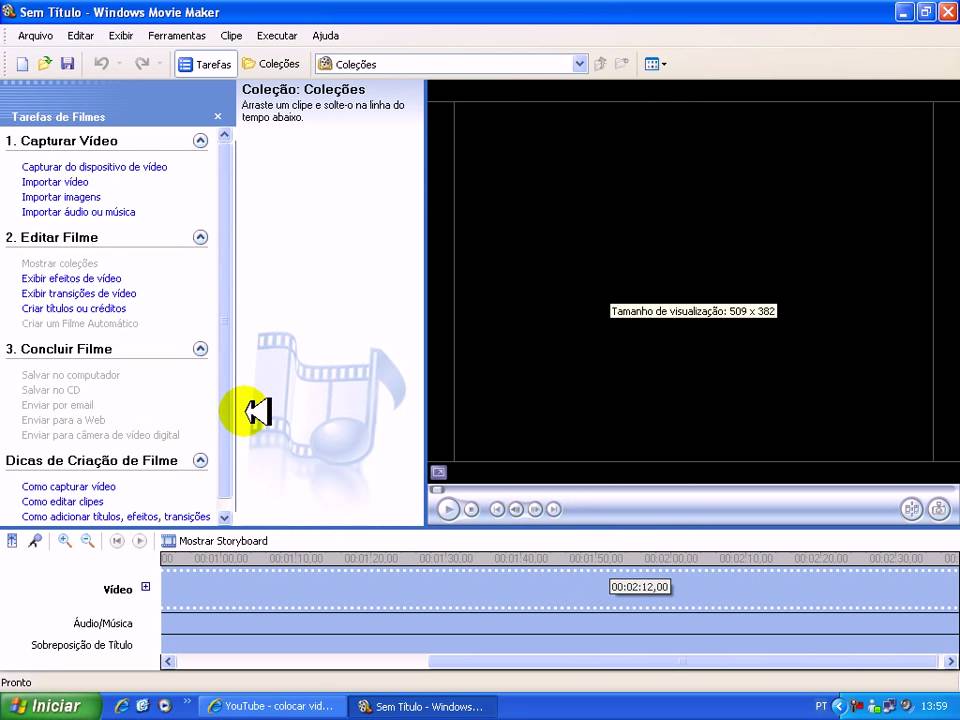
Task: Stop the preview playback
Action: pyautogui.click(x=471, y=509)
